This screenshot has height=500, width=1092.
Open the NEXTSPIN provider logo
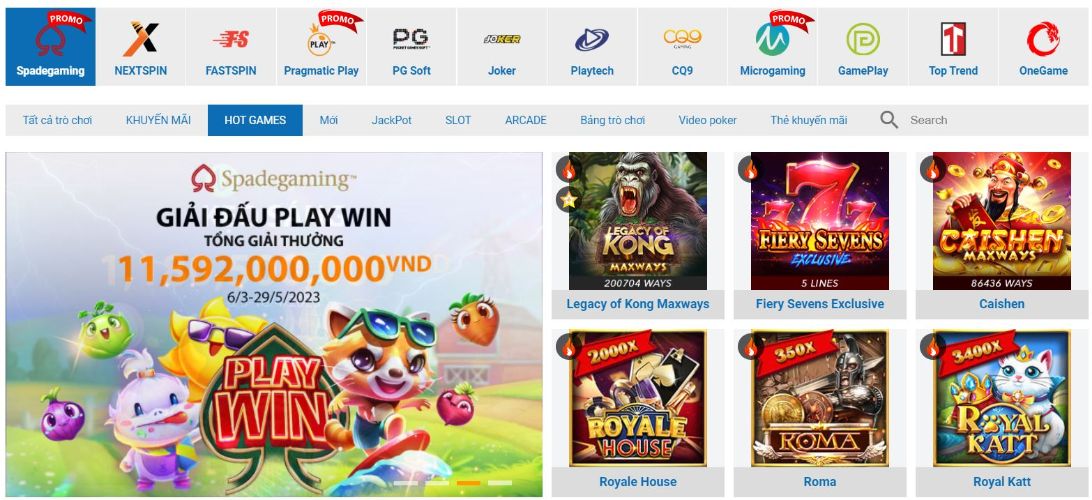pyautogui.click(x=141, y=39)
